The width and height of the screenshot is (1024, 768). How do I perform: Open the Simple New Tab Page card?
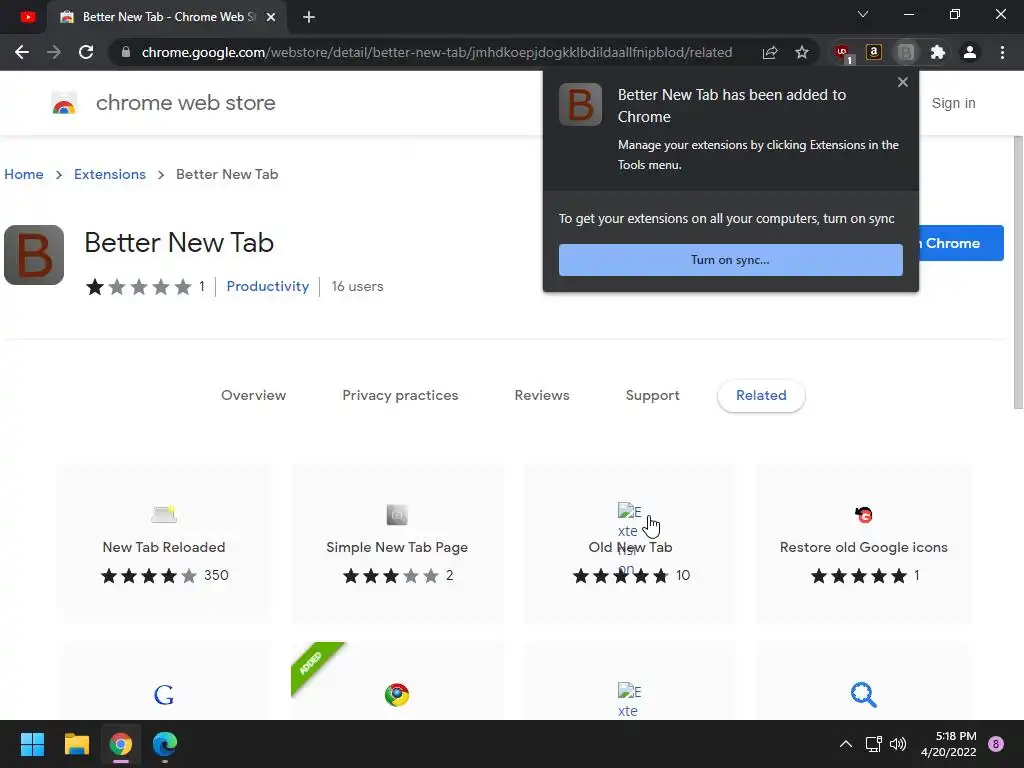(x=397, y=544)
